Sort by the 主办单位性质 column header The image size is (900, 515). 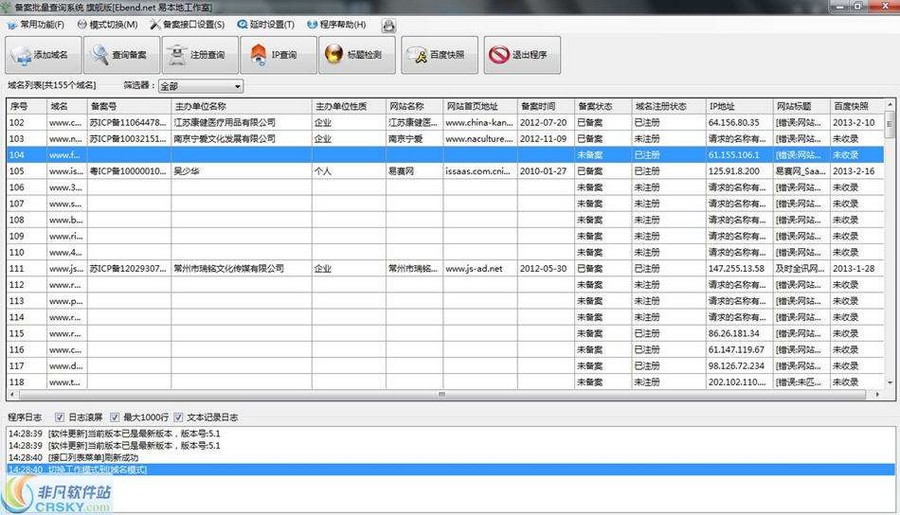tap(349, 106)
